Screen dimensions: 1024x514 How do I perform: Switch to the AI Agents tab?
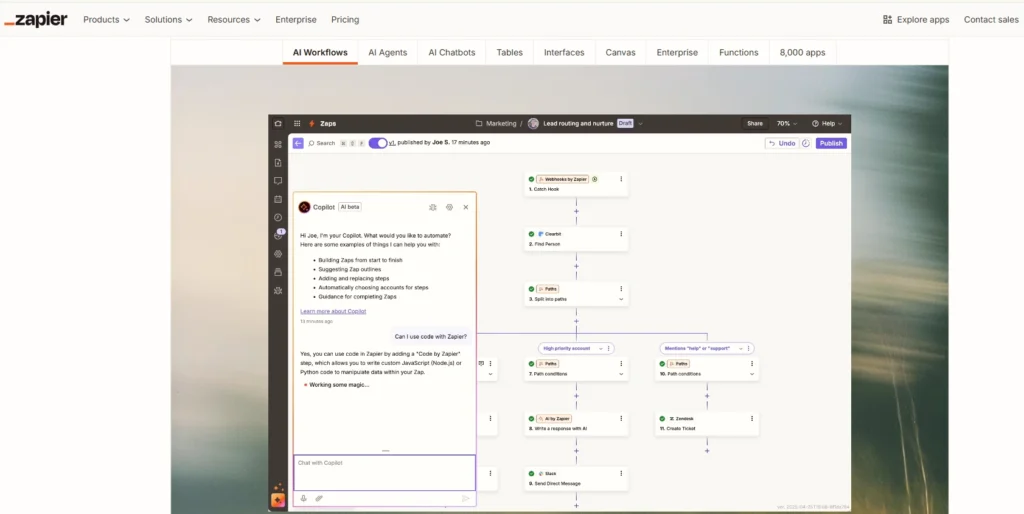[388, 52]
